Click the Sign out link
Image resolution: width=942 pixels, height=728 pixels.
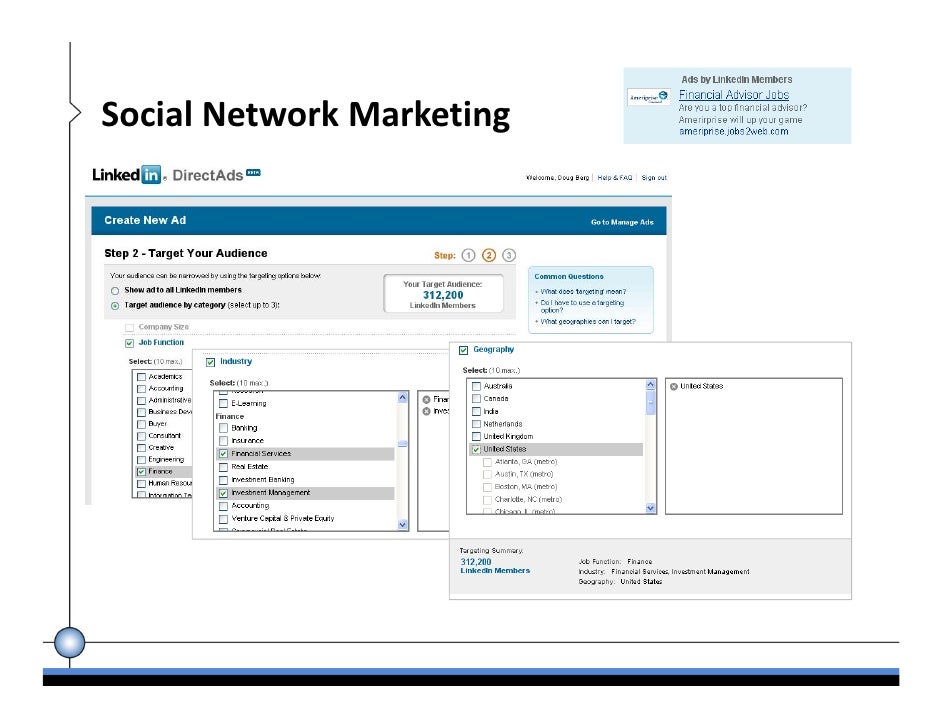[654, 178]
